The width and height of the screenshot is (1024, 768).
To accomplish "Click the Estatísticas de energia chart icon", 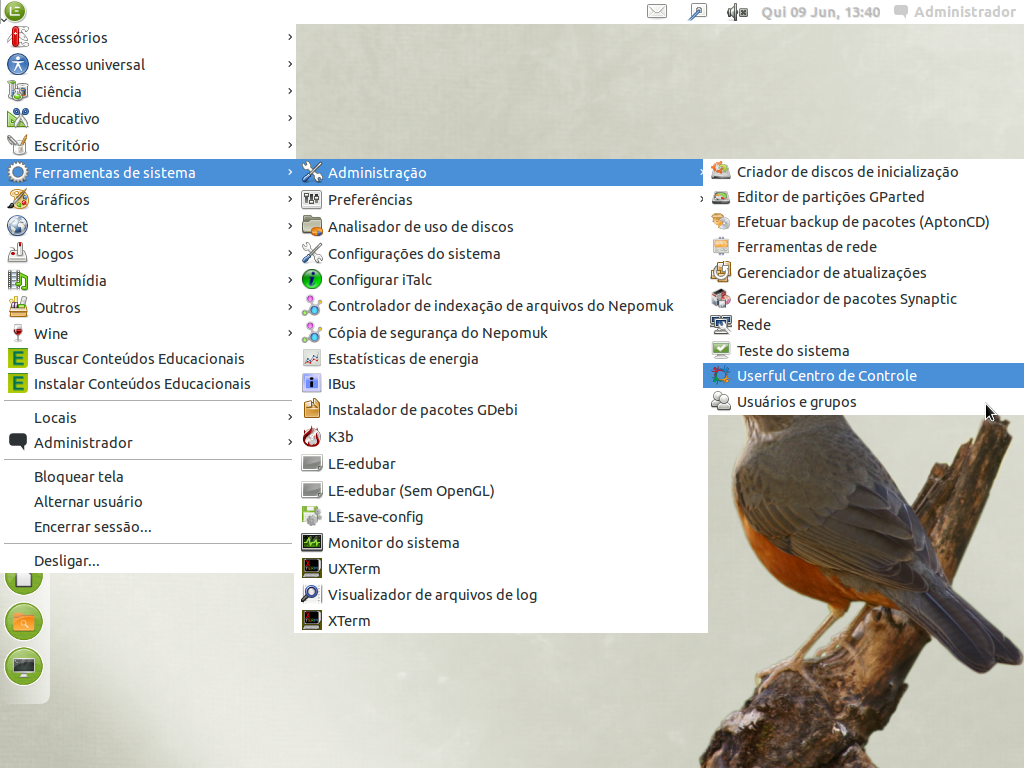I will (x=312, y=358).
